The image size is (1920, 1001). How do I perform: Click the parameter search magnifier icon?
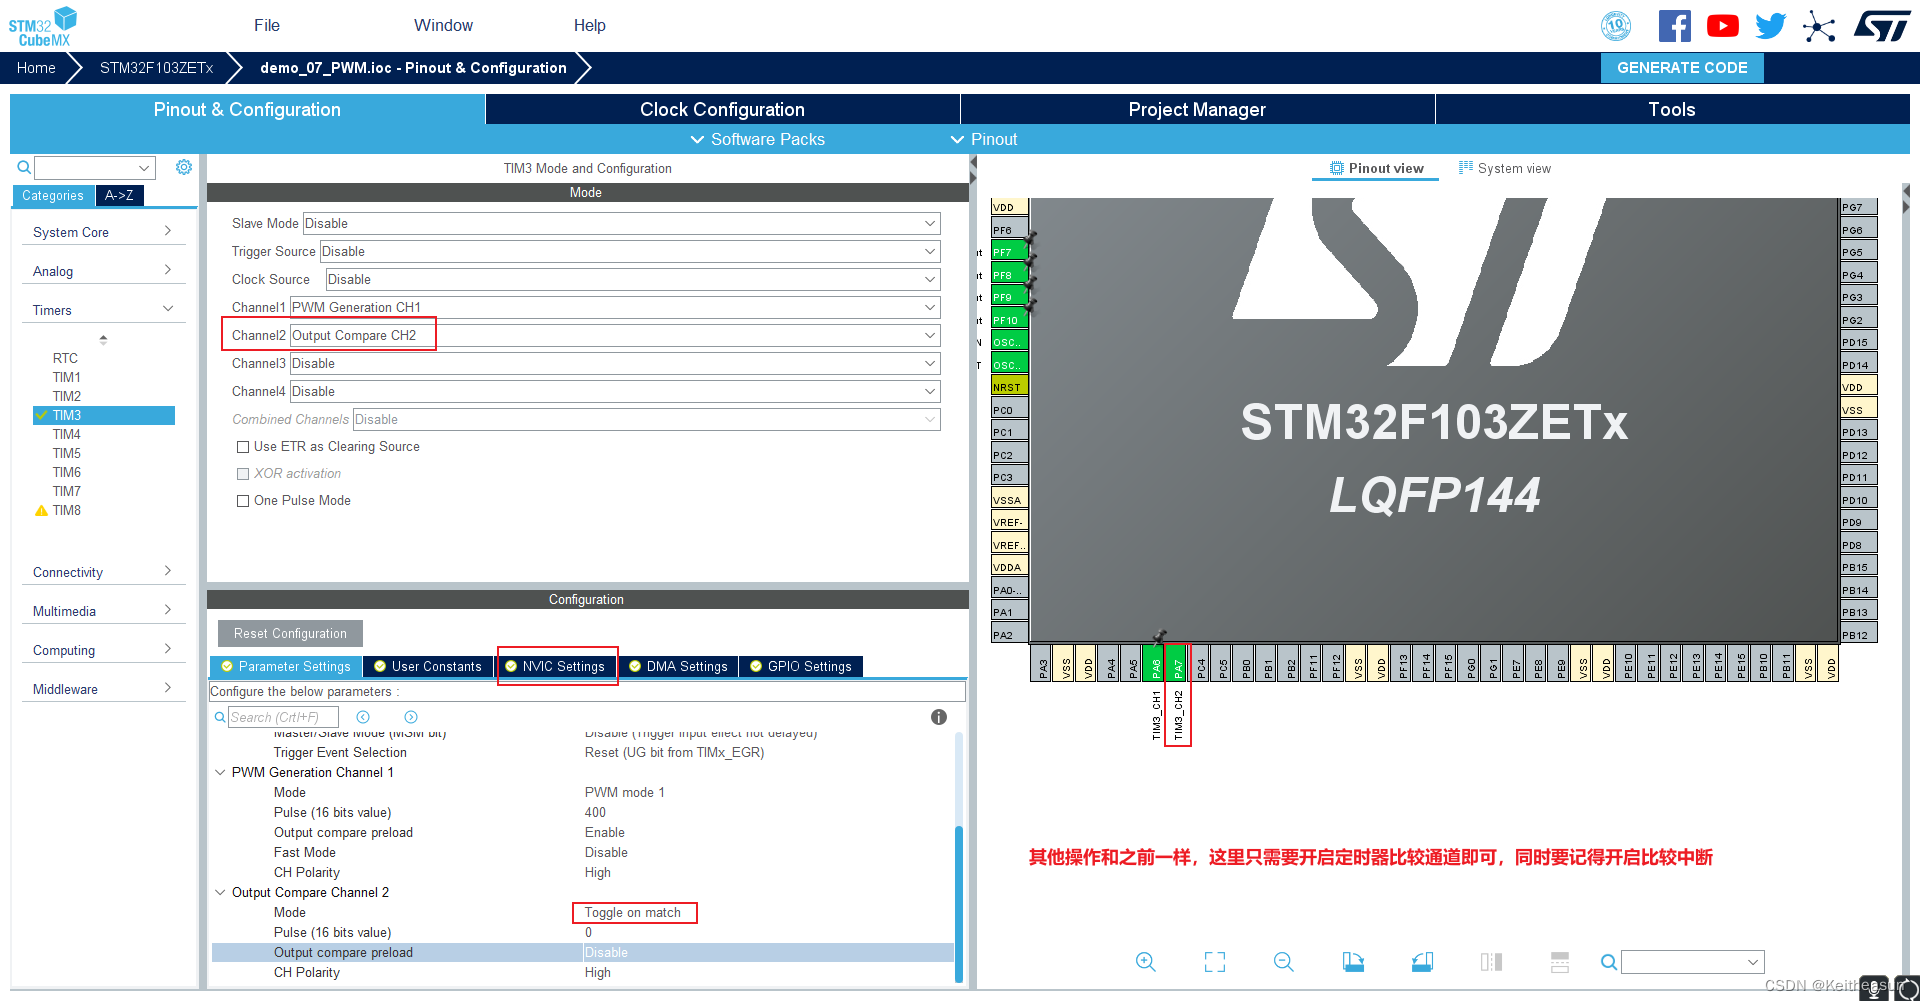coord(220,717)
